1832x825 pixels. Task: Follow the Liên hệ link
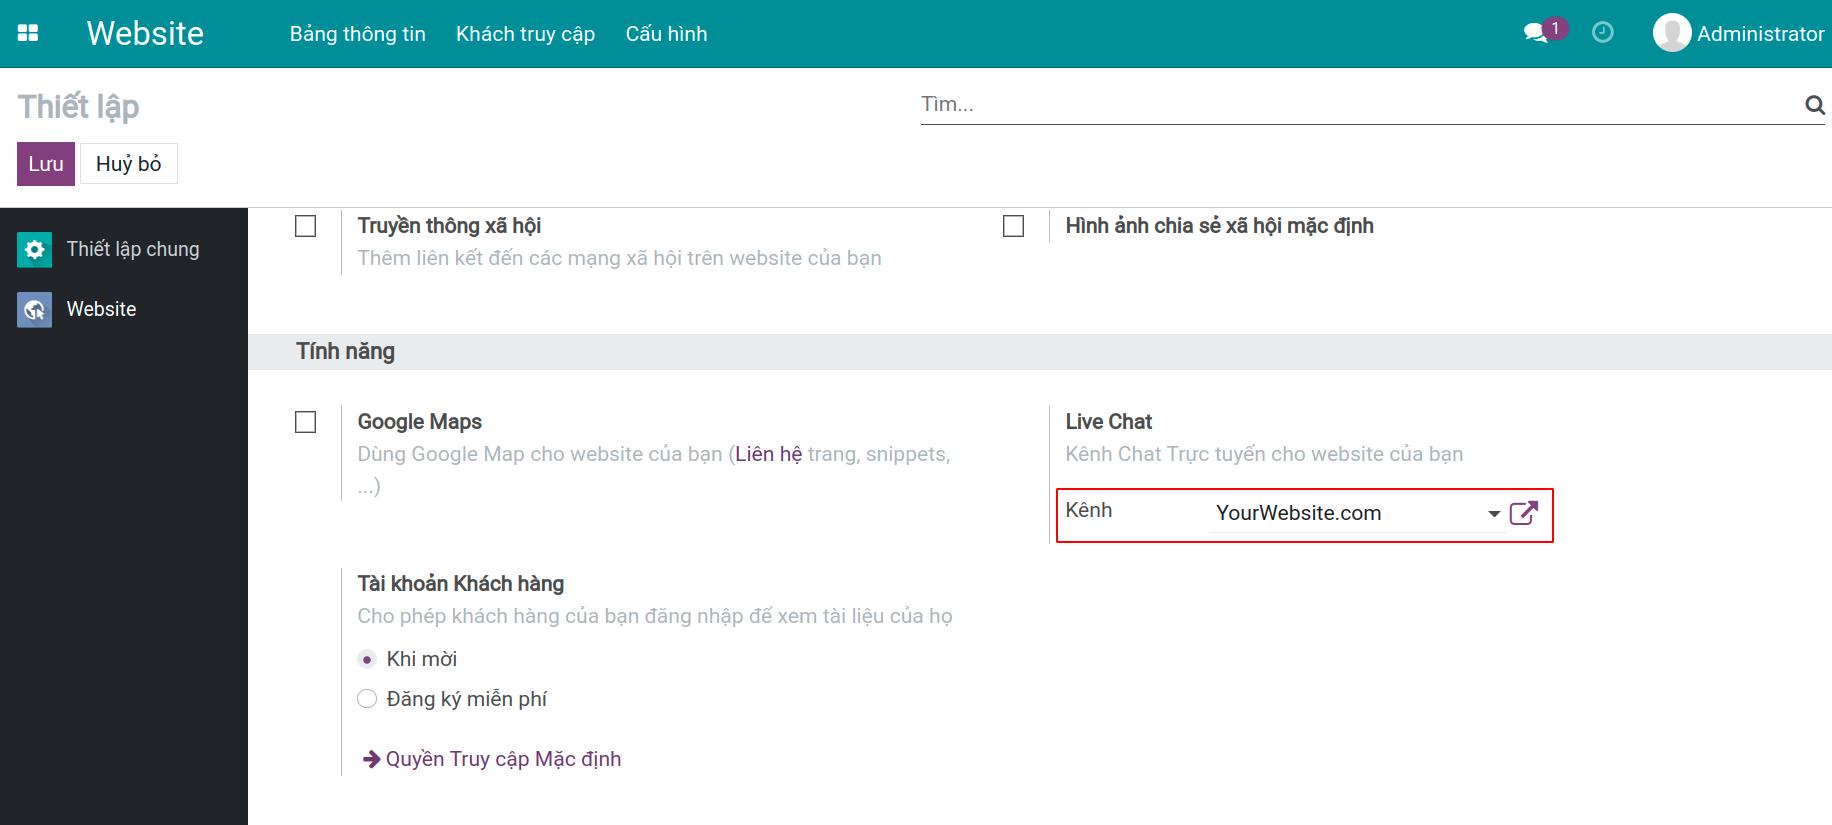[768, 454]
